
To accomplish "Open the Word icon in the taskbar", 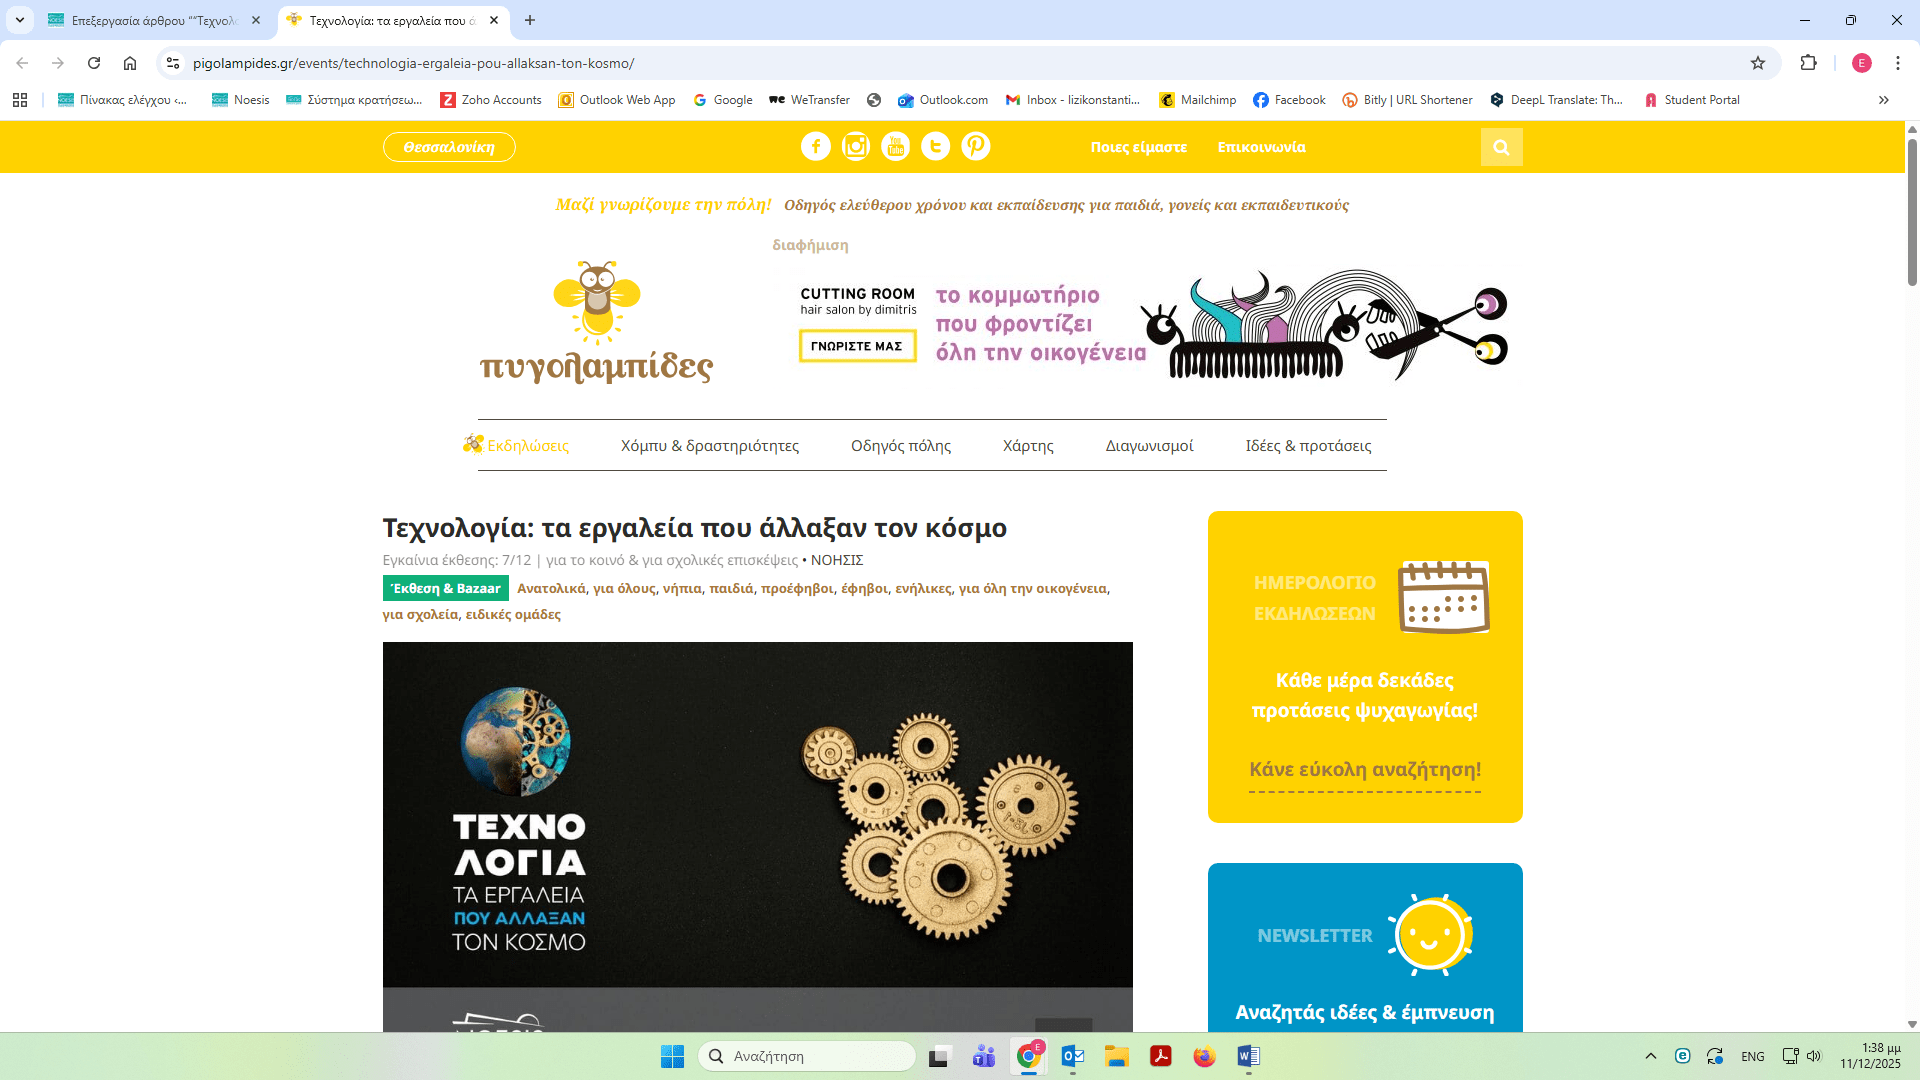I will (1248, 1056).
